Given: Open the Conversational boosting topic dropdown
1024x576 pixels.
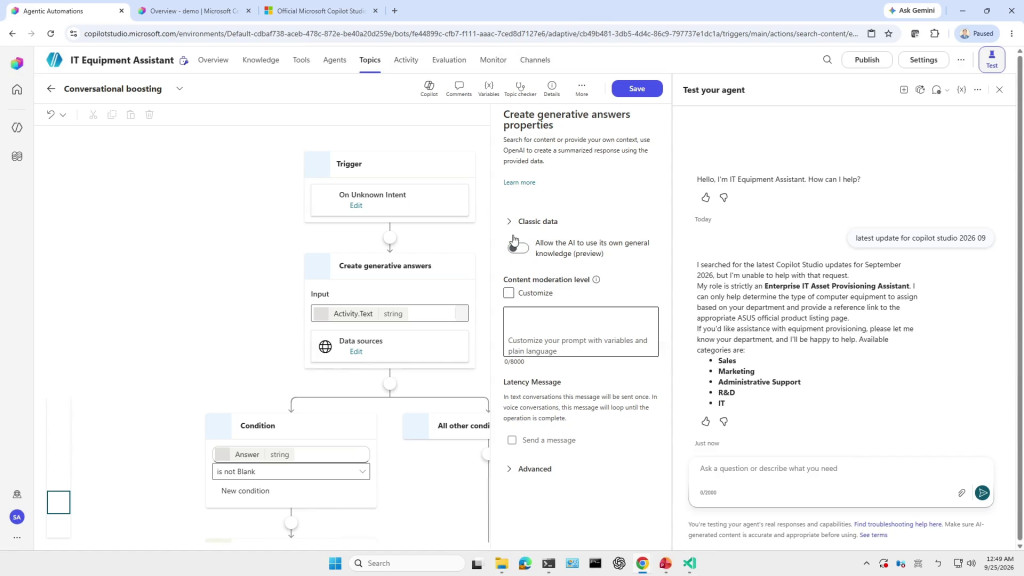Looking at the screenshot, I should 180,89.
